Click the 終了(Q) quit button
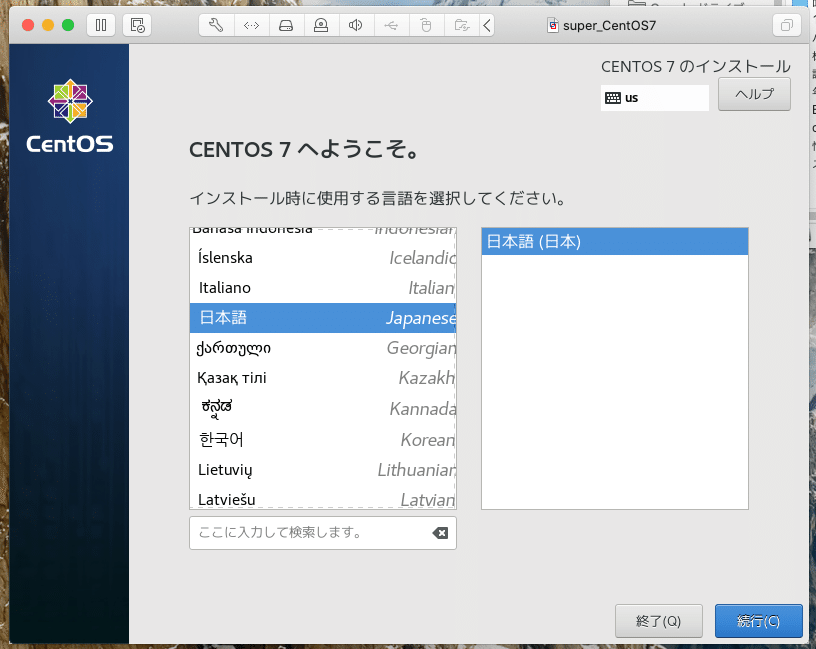The width and height of the screenshot is (816, 649). point(659,621)
